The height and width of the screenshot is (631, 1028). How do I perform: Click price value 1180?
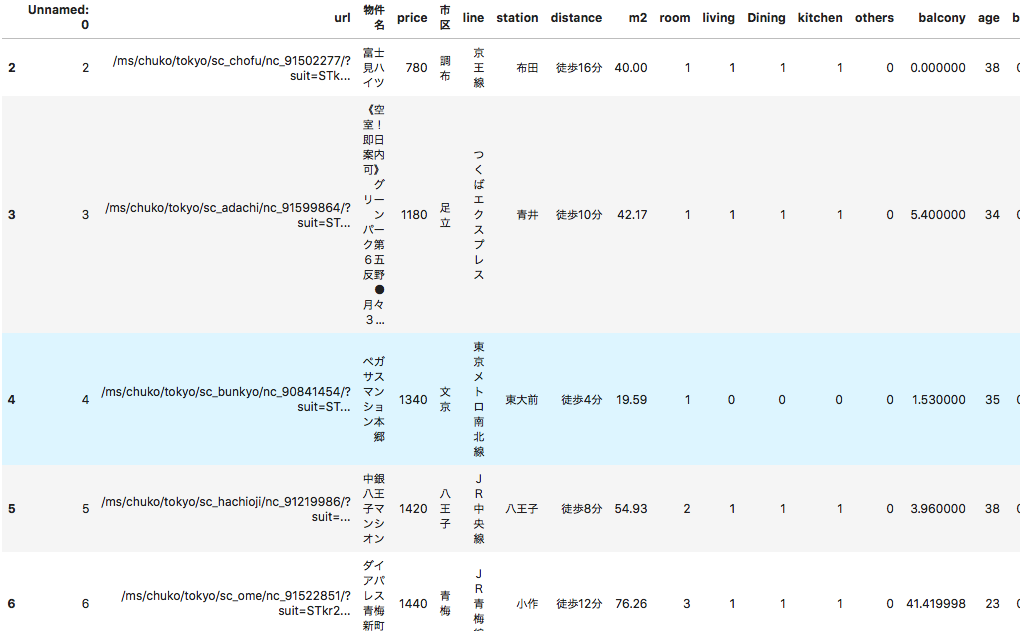[414, 214]
